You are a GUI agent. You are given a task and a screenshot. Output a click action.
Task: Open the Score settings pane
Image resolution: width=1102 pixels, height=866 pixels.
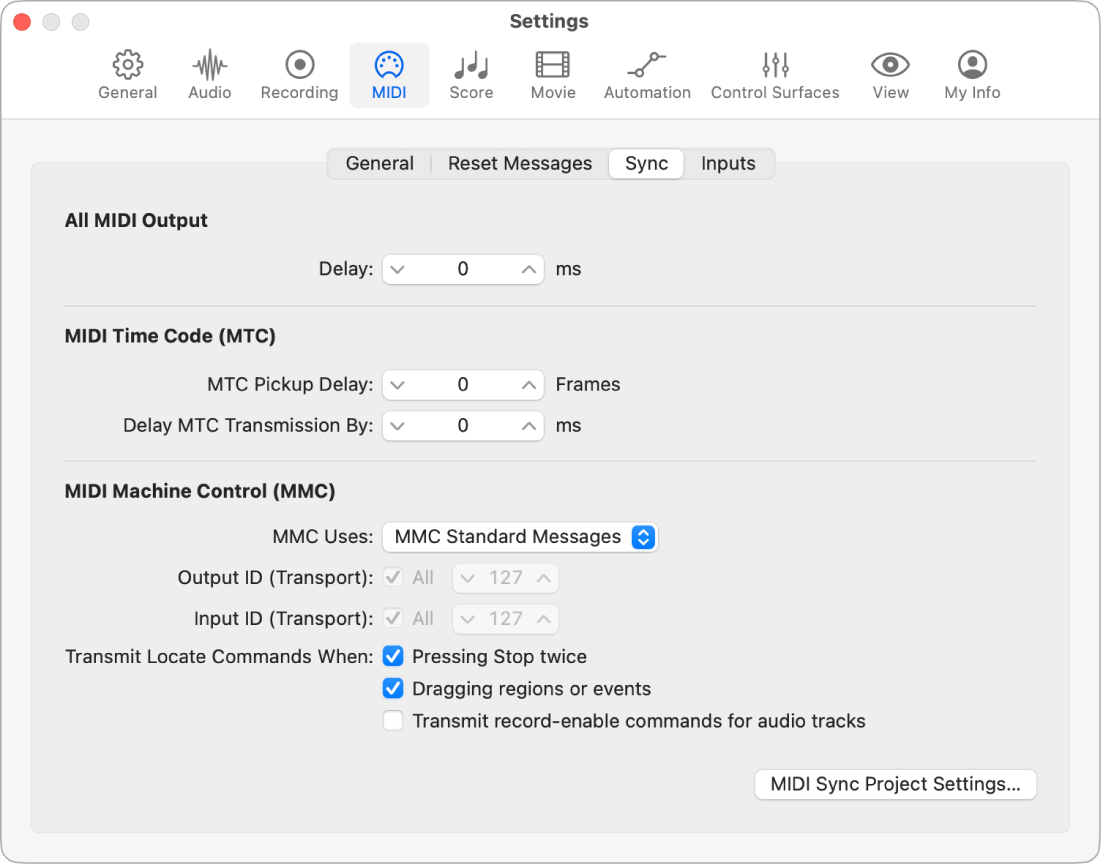471,73
